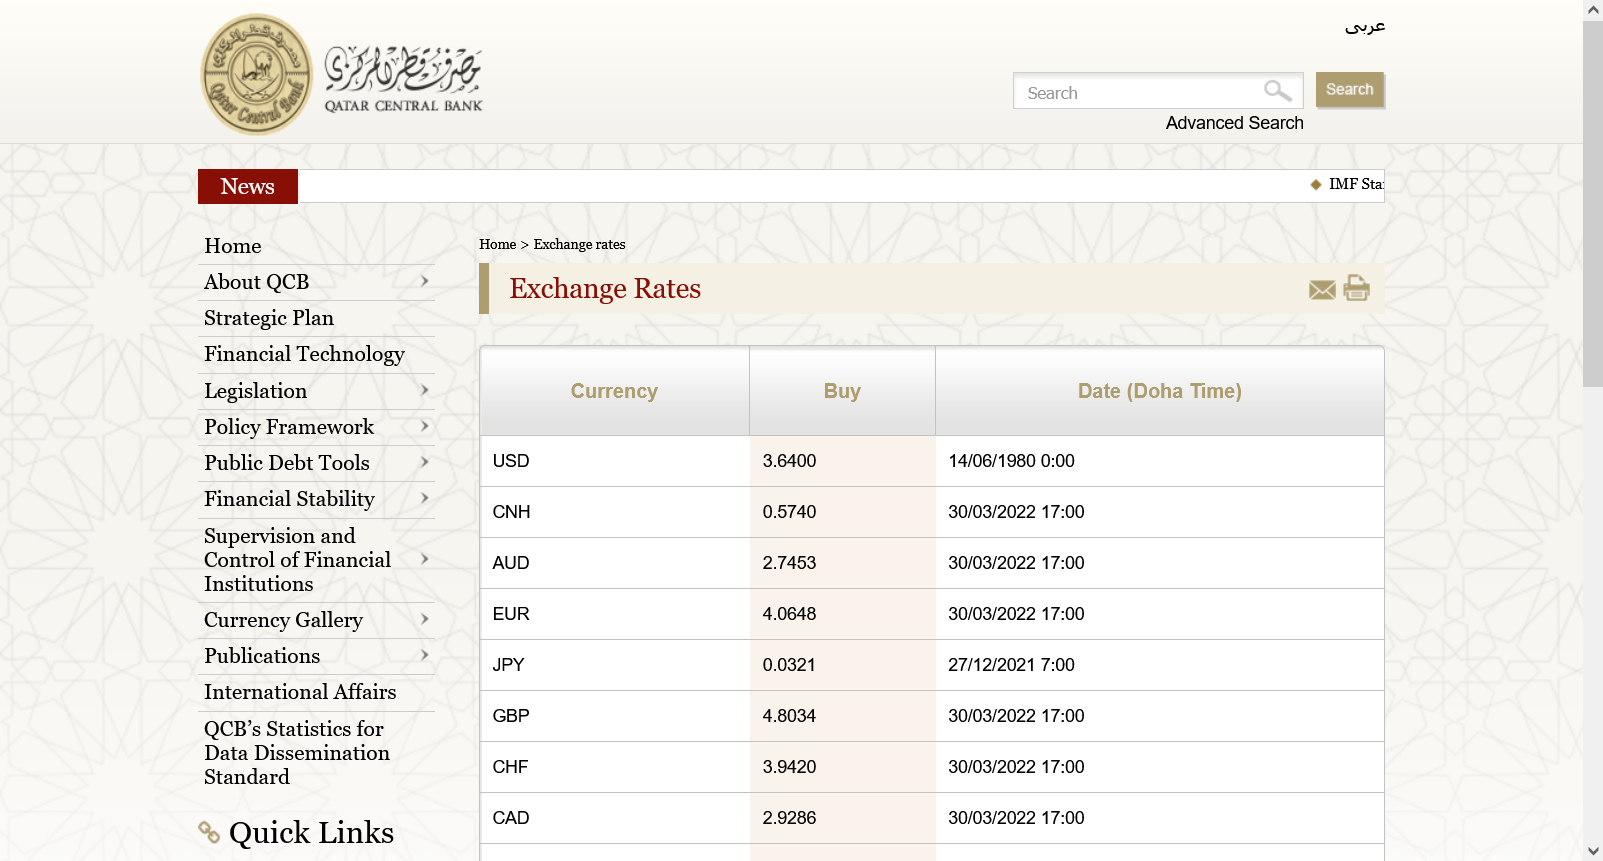The width and height of the screenshot is (1603, 861).
Task: Click the scrollbar down arrow
Action: click(x=1593, y=851)
